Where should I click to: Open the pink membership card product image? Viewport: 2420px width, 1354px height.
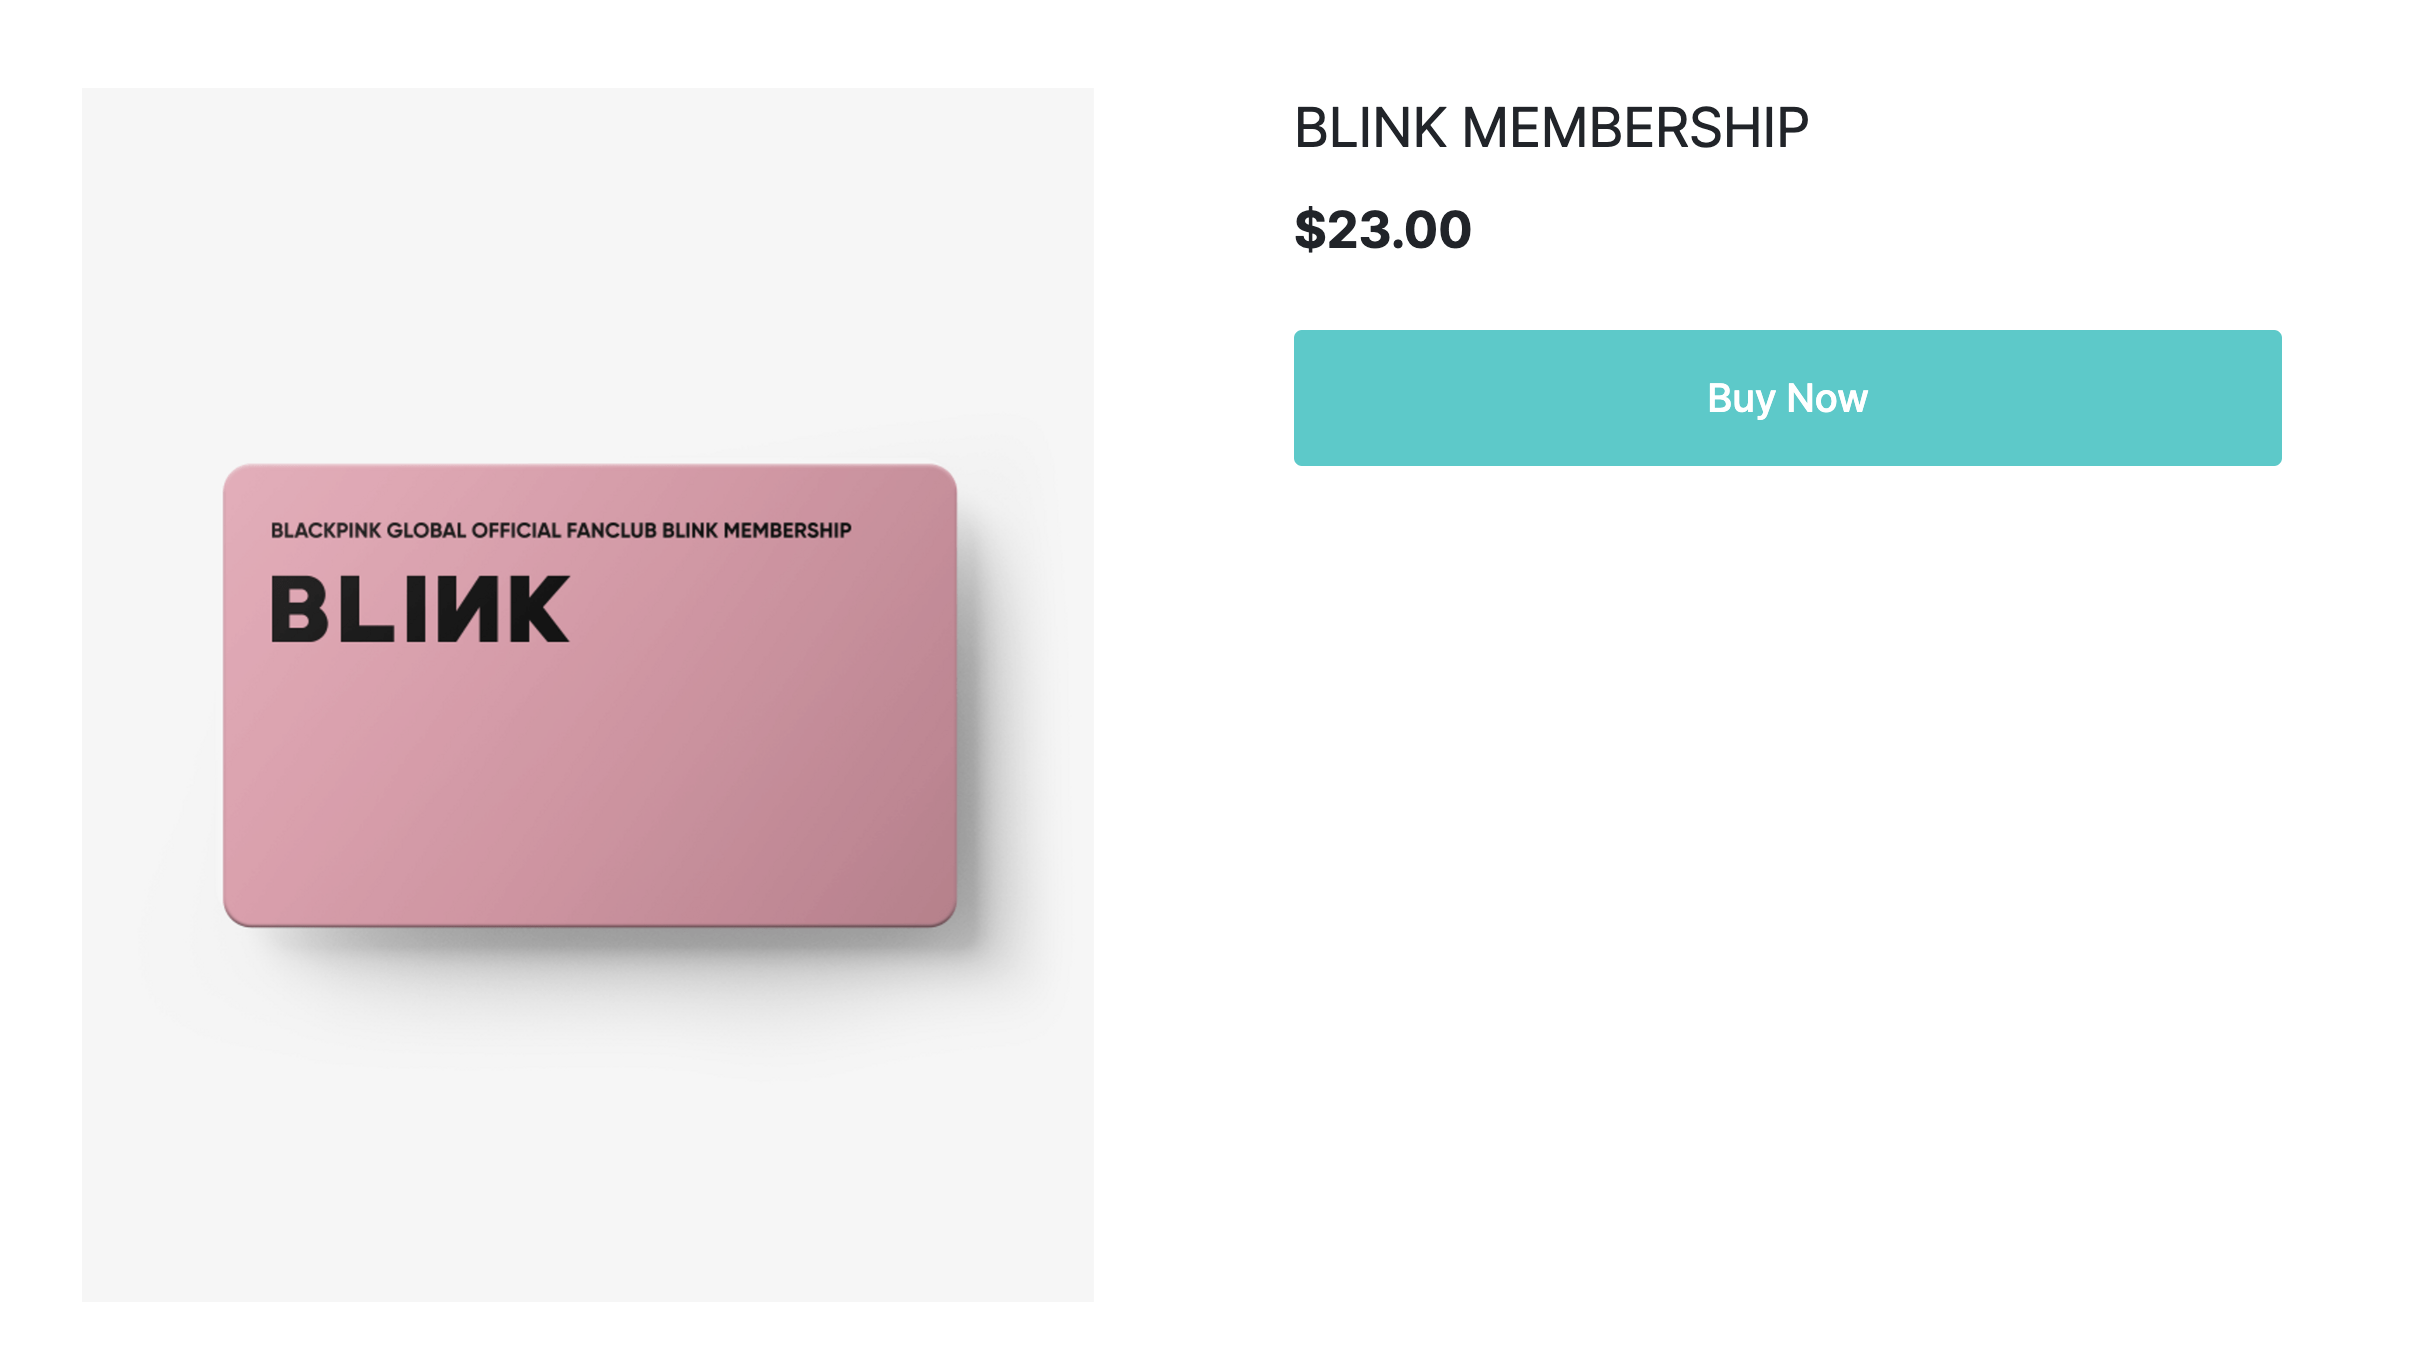pyautogui.click(x=589, y=694)
